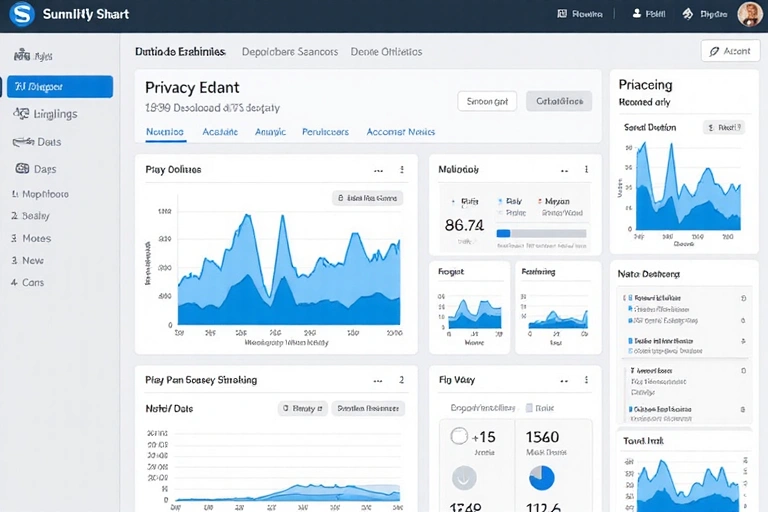
Task: Click the grey button in Privacy Edant header
Action: (559, 101)
